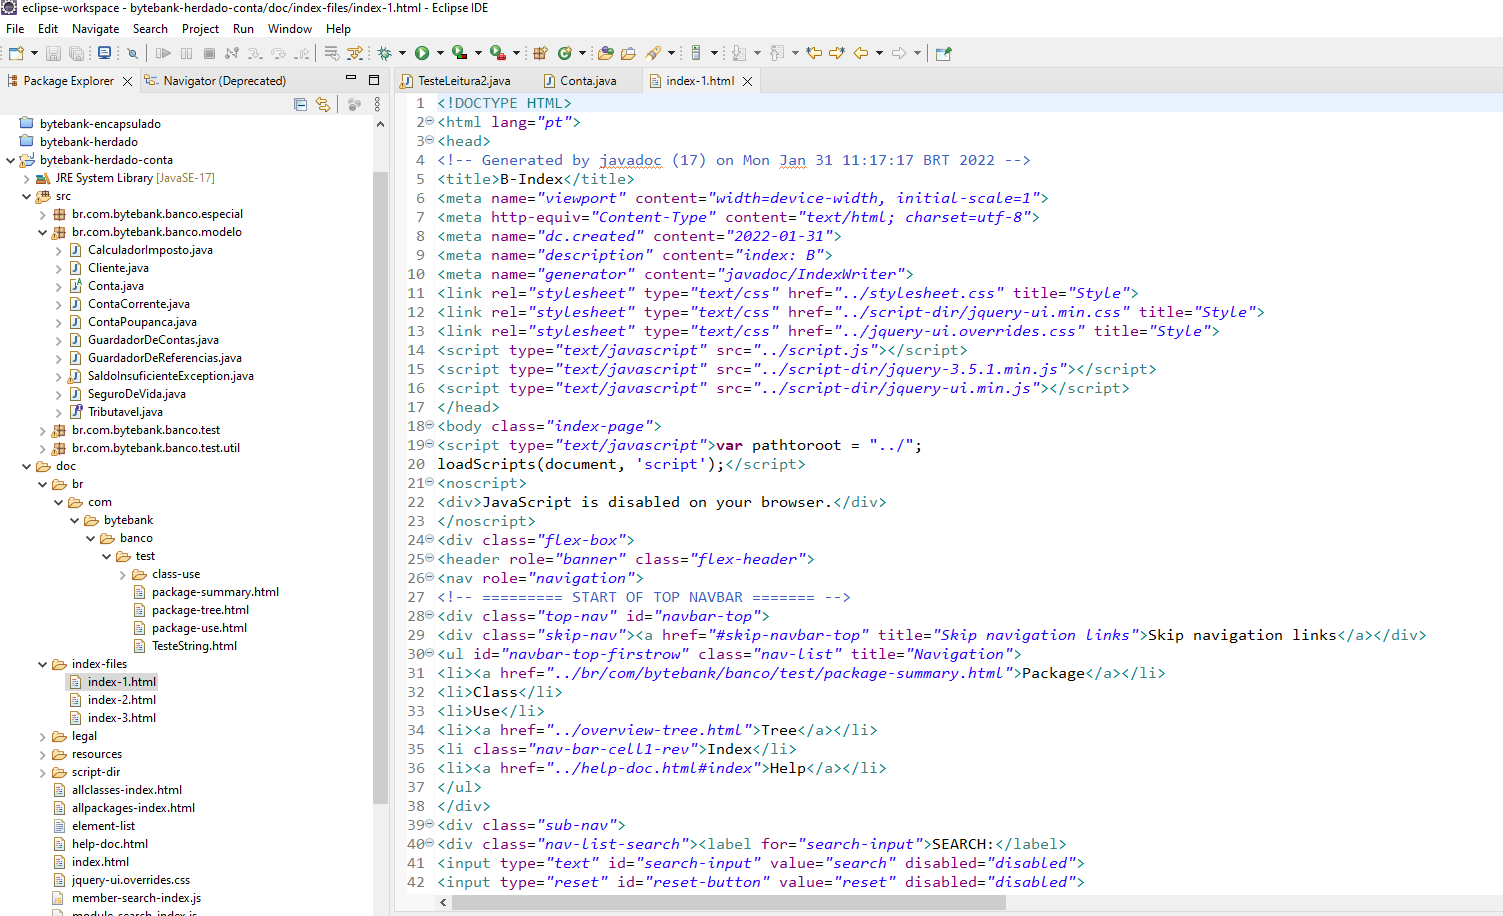Click the Step Over icon
The image size is (1503, 916).
[278, 53]
